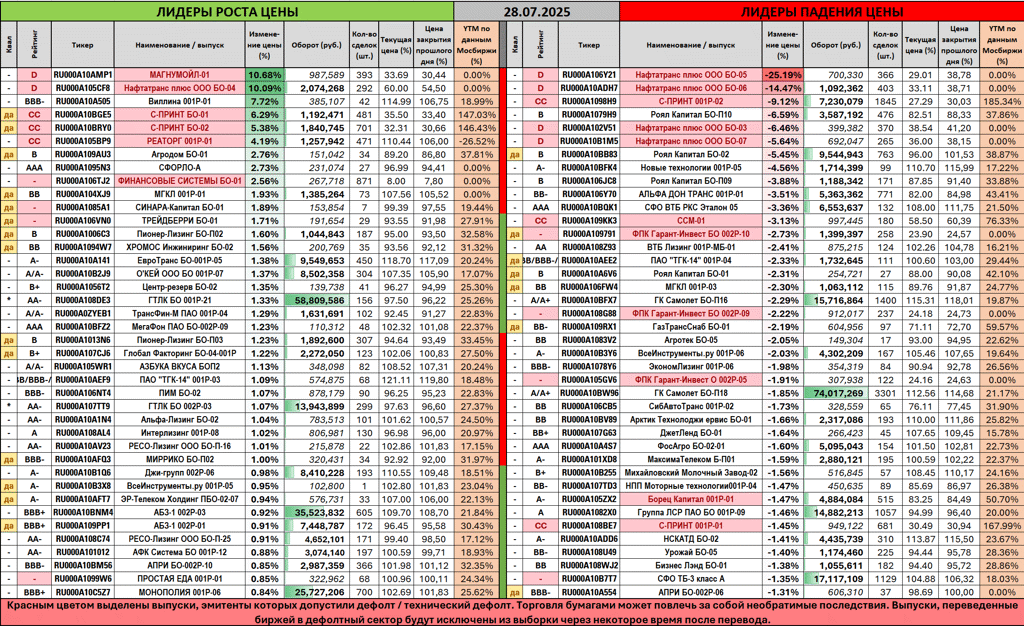Select the ФИНАНСОВЫЕ СИСТЕМЫ БО-01 cell
This screenshot has height=626, width=1024.
click(179, 180)
